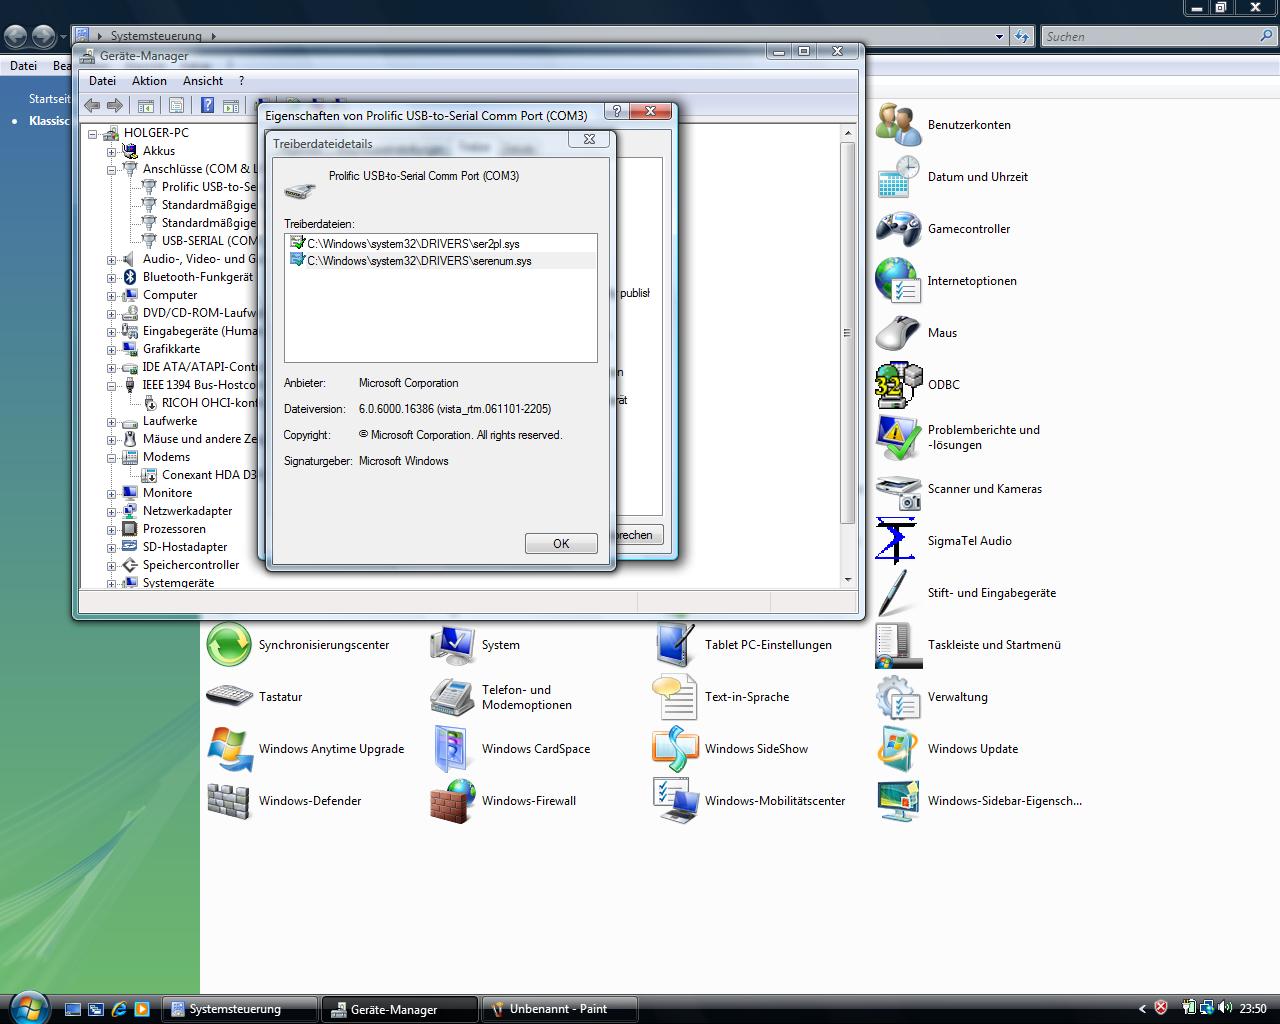Click OK in Treiberdateidetails dialog
This screenshot has height=1024, width=1280.
point(561,543)
